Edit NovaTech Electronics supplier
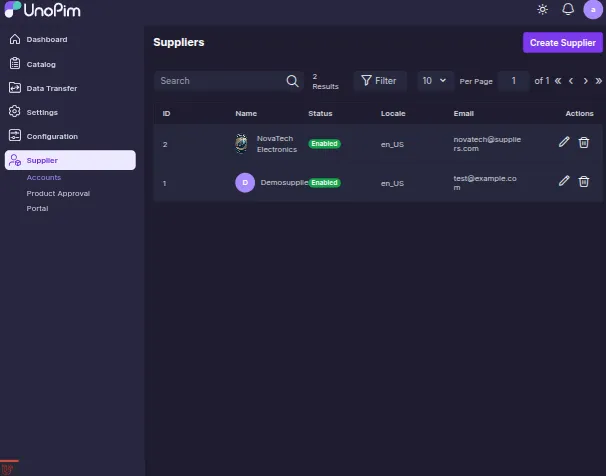The height and width of the screenshot is (476, 606). click(x=564, y=142)
